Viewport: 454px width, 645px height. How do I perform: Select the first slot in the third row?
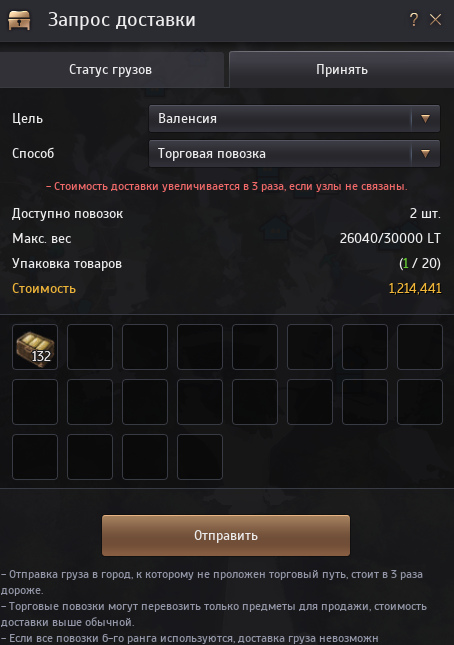tap(35, 457)
